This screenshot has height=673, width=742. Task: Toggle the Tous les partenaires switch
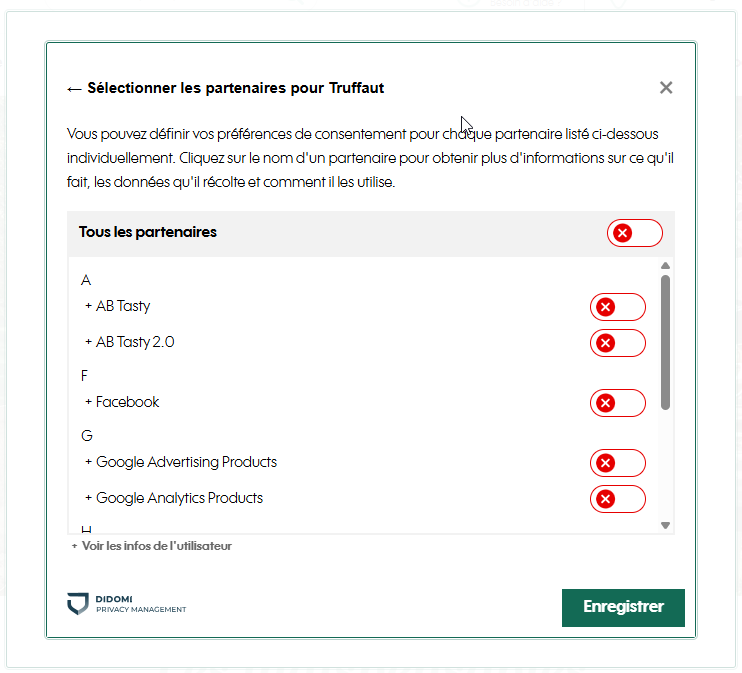[x=634, y=233]
